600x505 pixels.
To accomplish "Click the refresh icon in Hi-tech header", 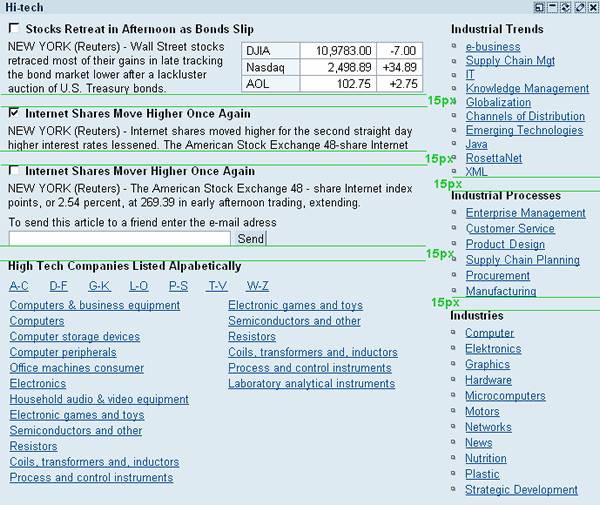I will click(567, 8).
